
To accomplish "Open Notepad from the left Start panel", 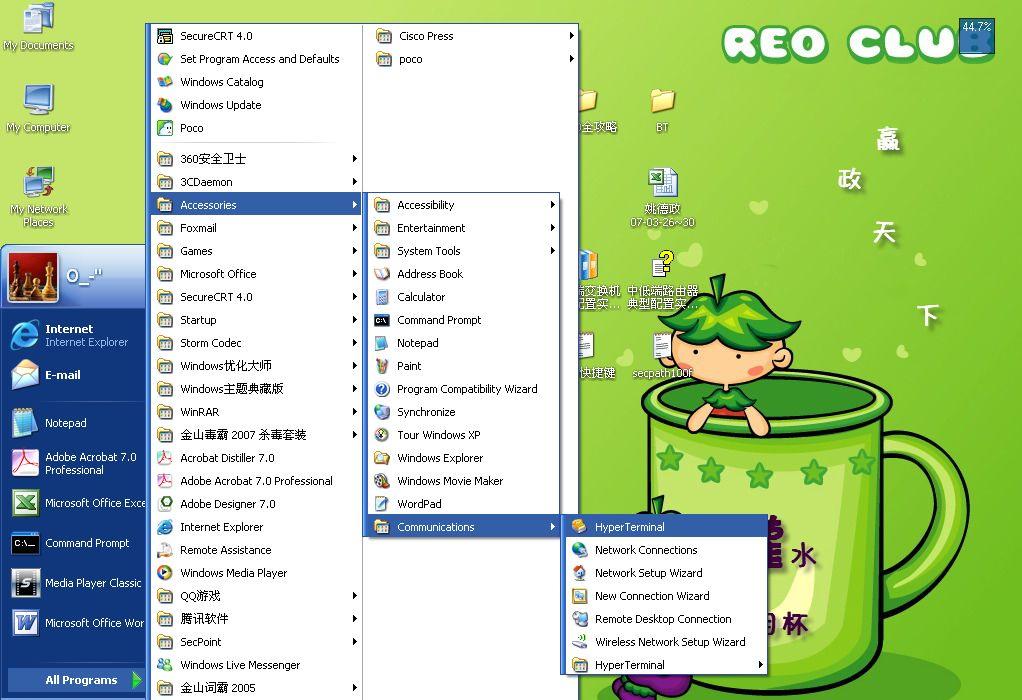I will [x=64, y=423].
